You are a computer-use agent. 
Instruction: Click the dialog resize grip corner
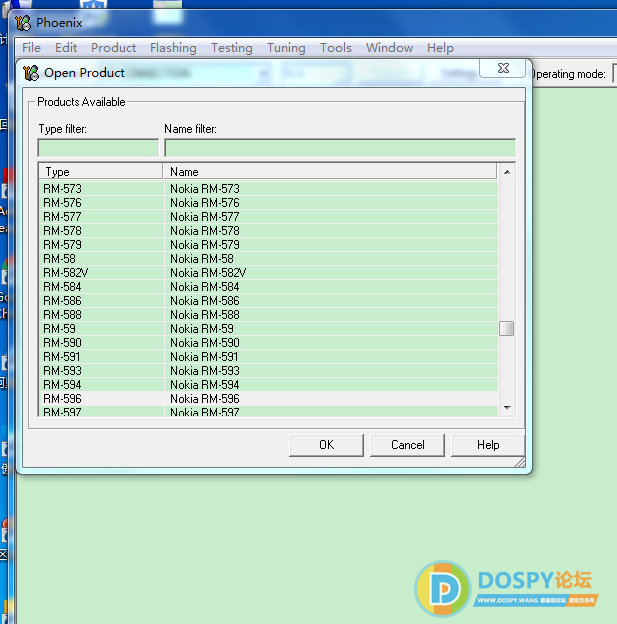click(x=520, y=462)
